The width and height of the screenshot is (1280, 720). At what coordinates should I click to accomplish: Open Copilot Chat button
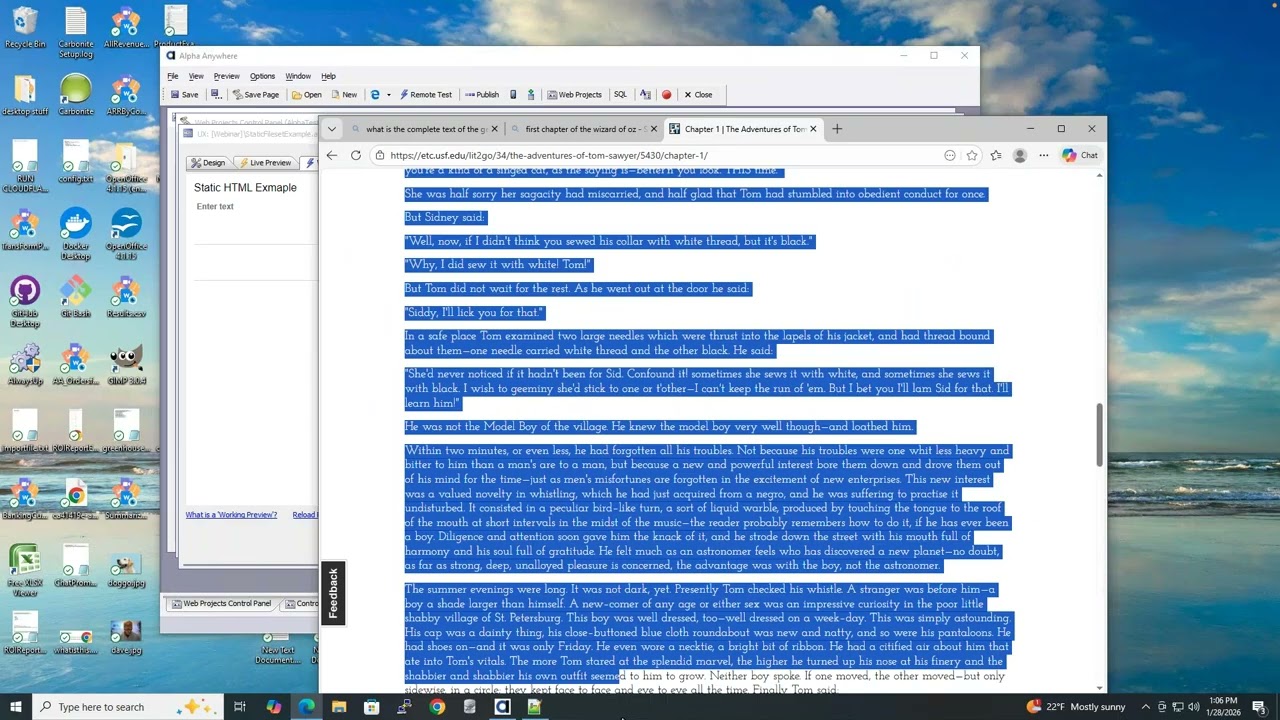pos(1080,155)
